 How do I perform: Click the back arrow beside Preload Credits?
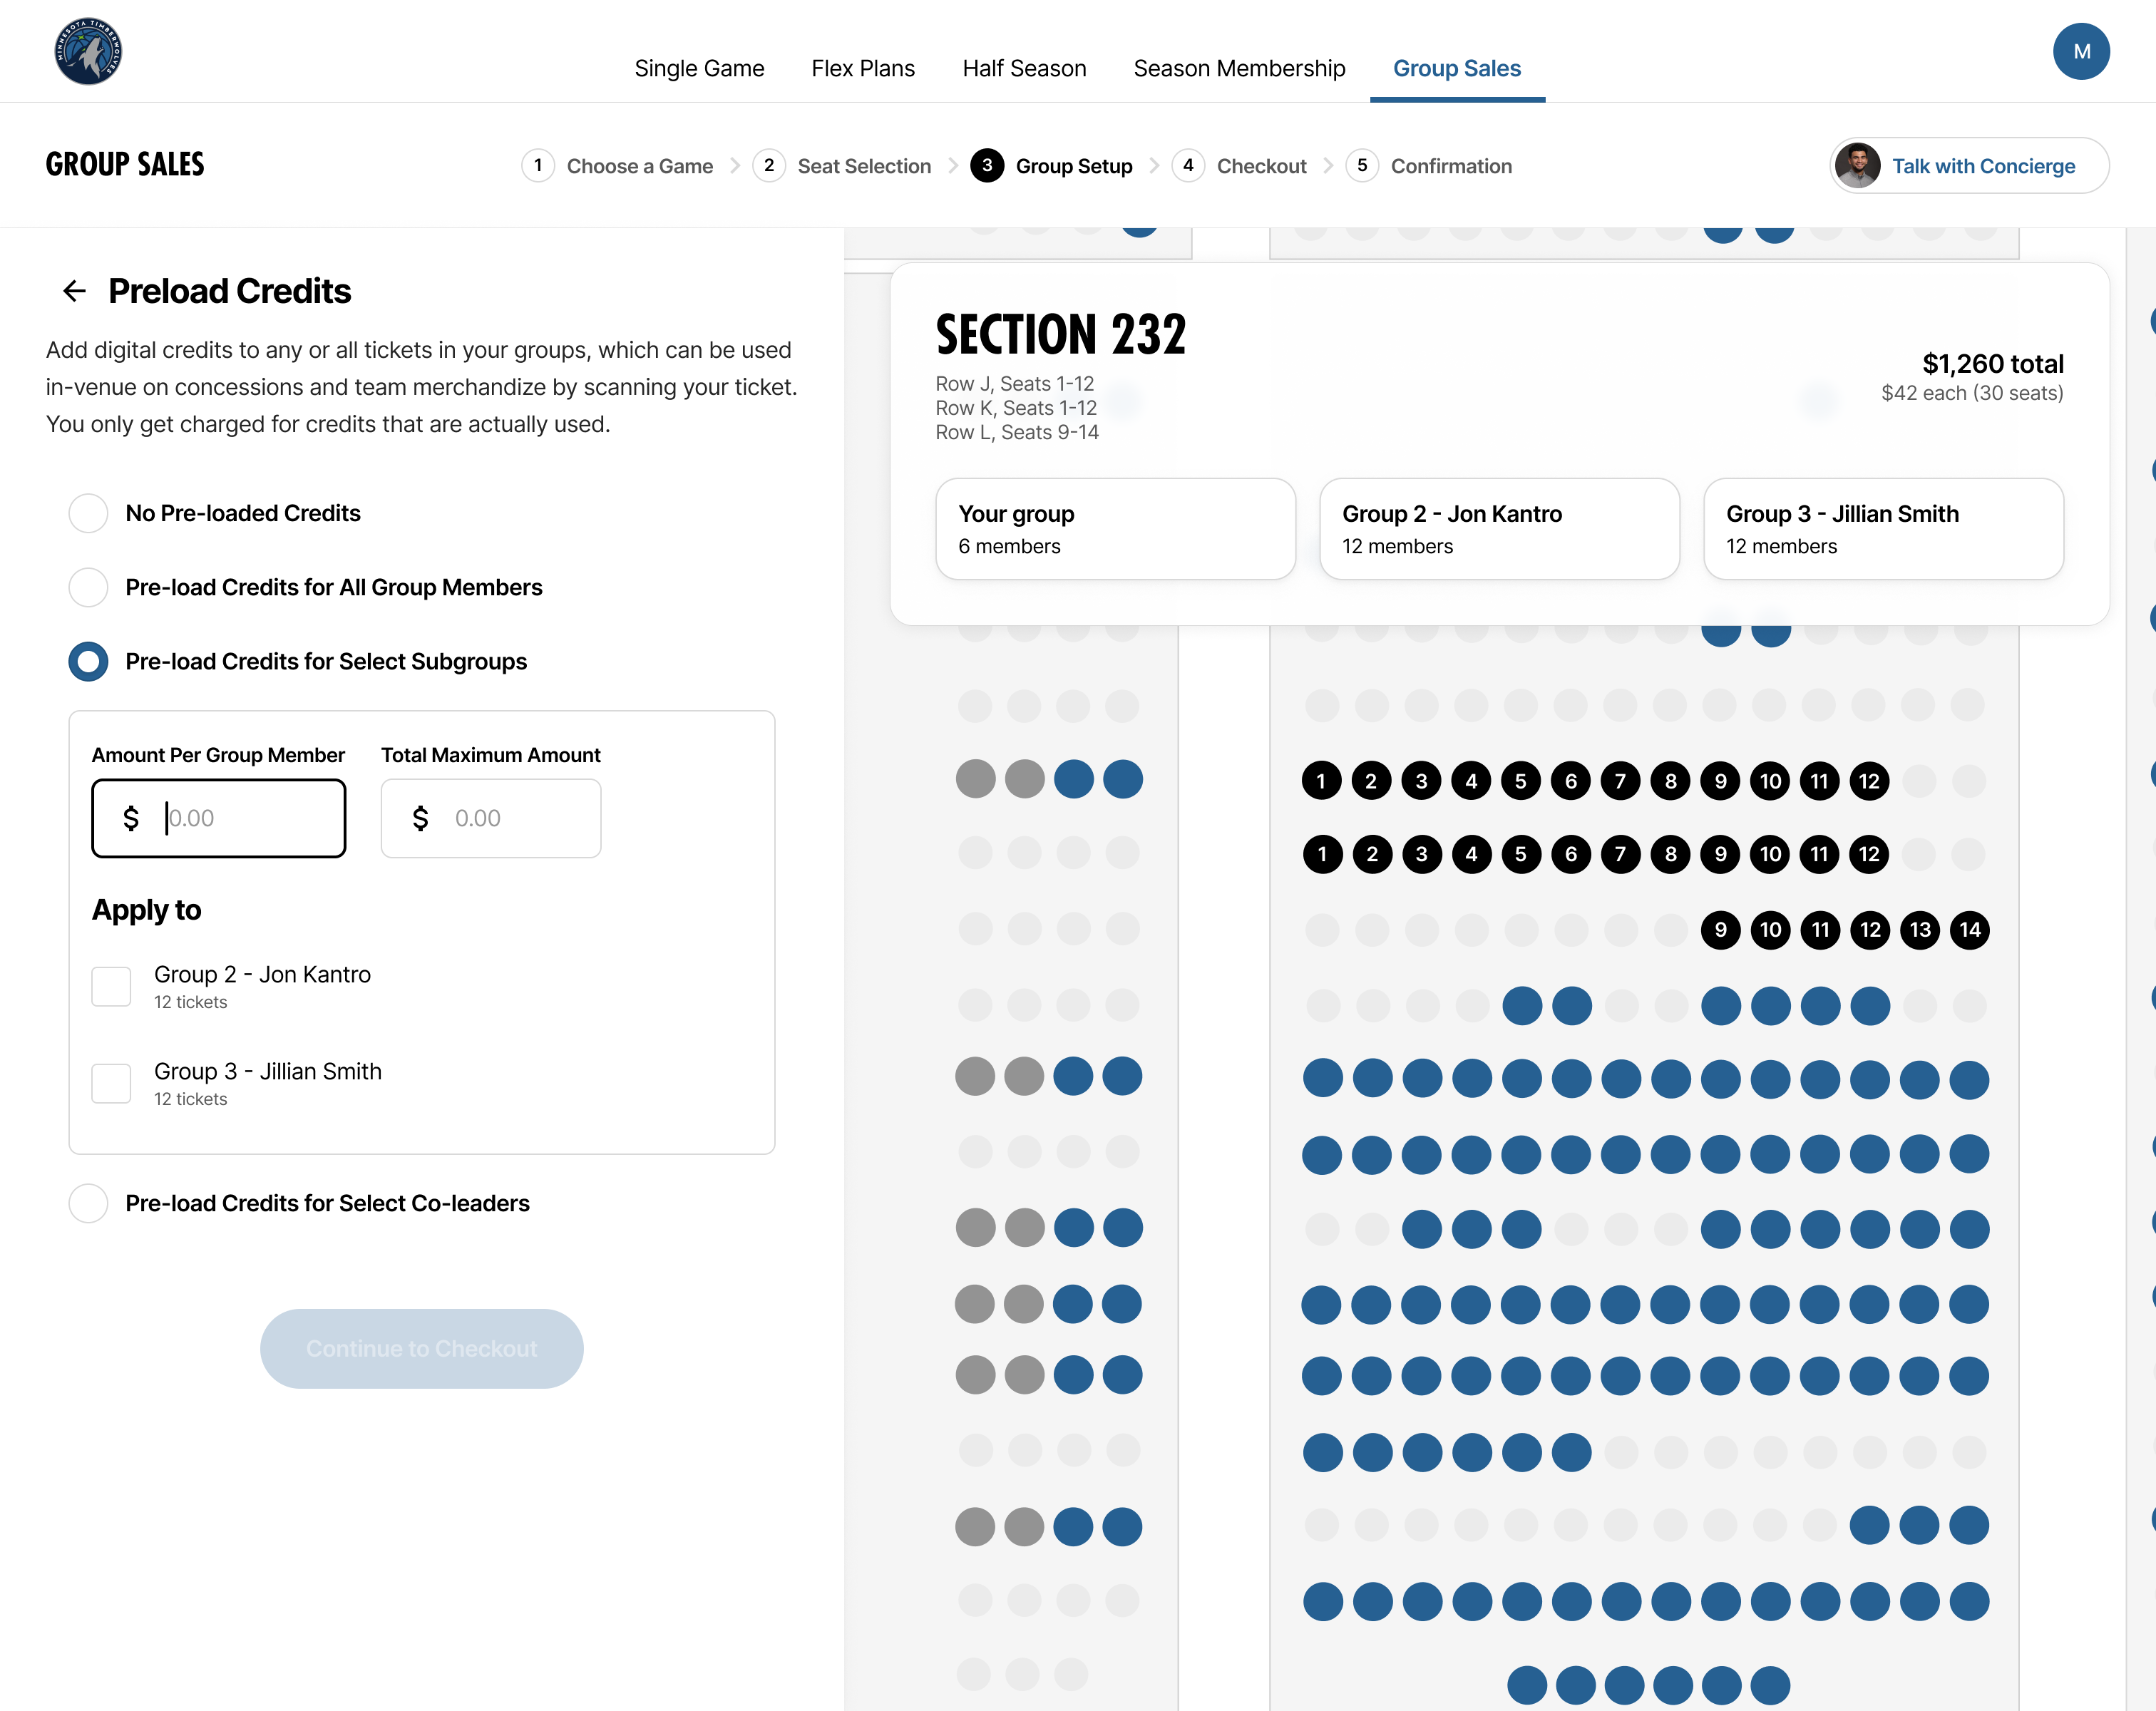[x=74, y=291]
